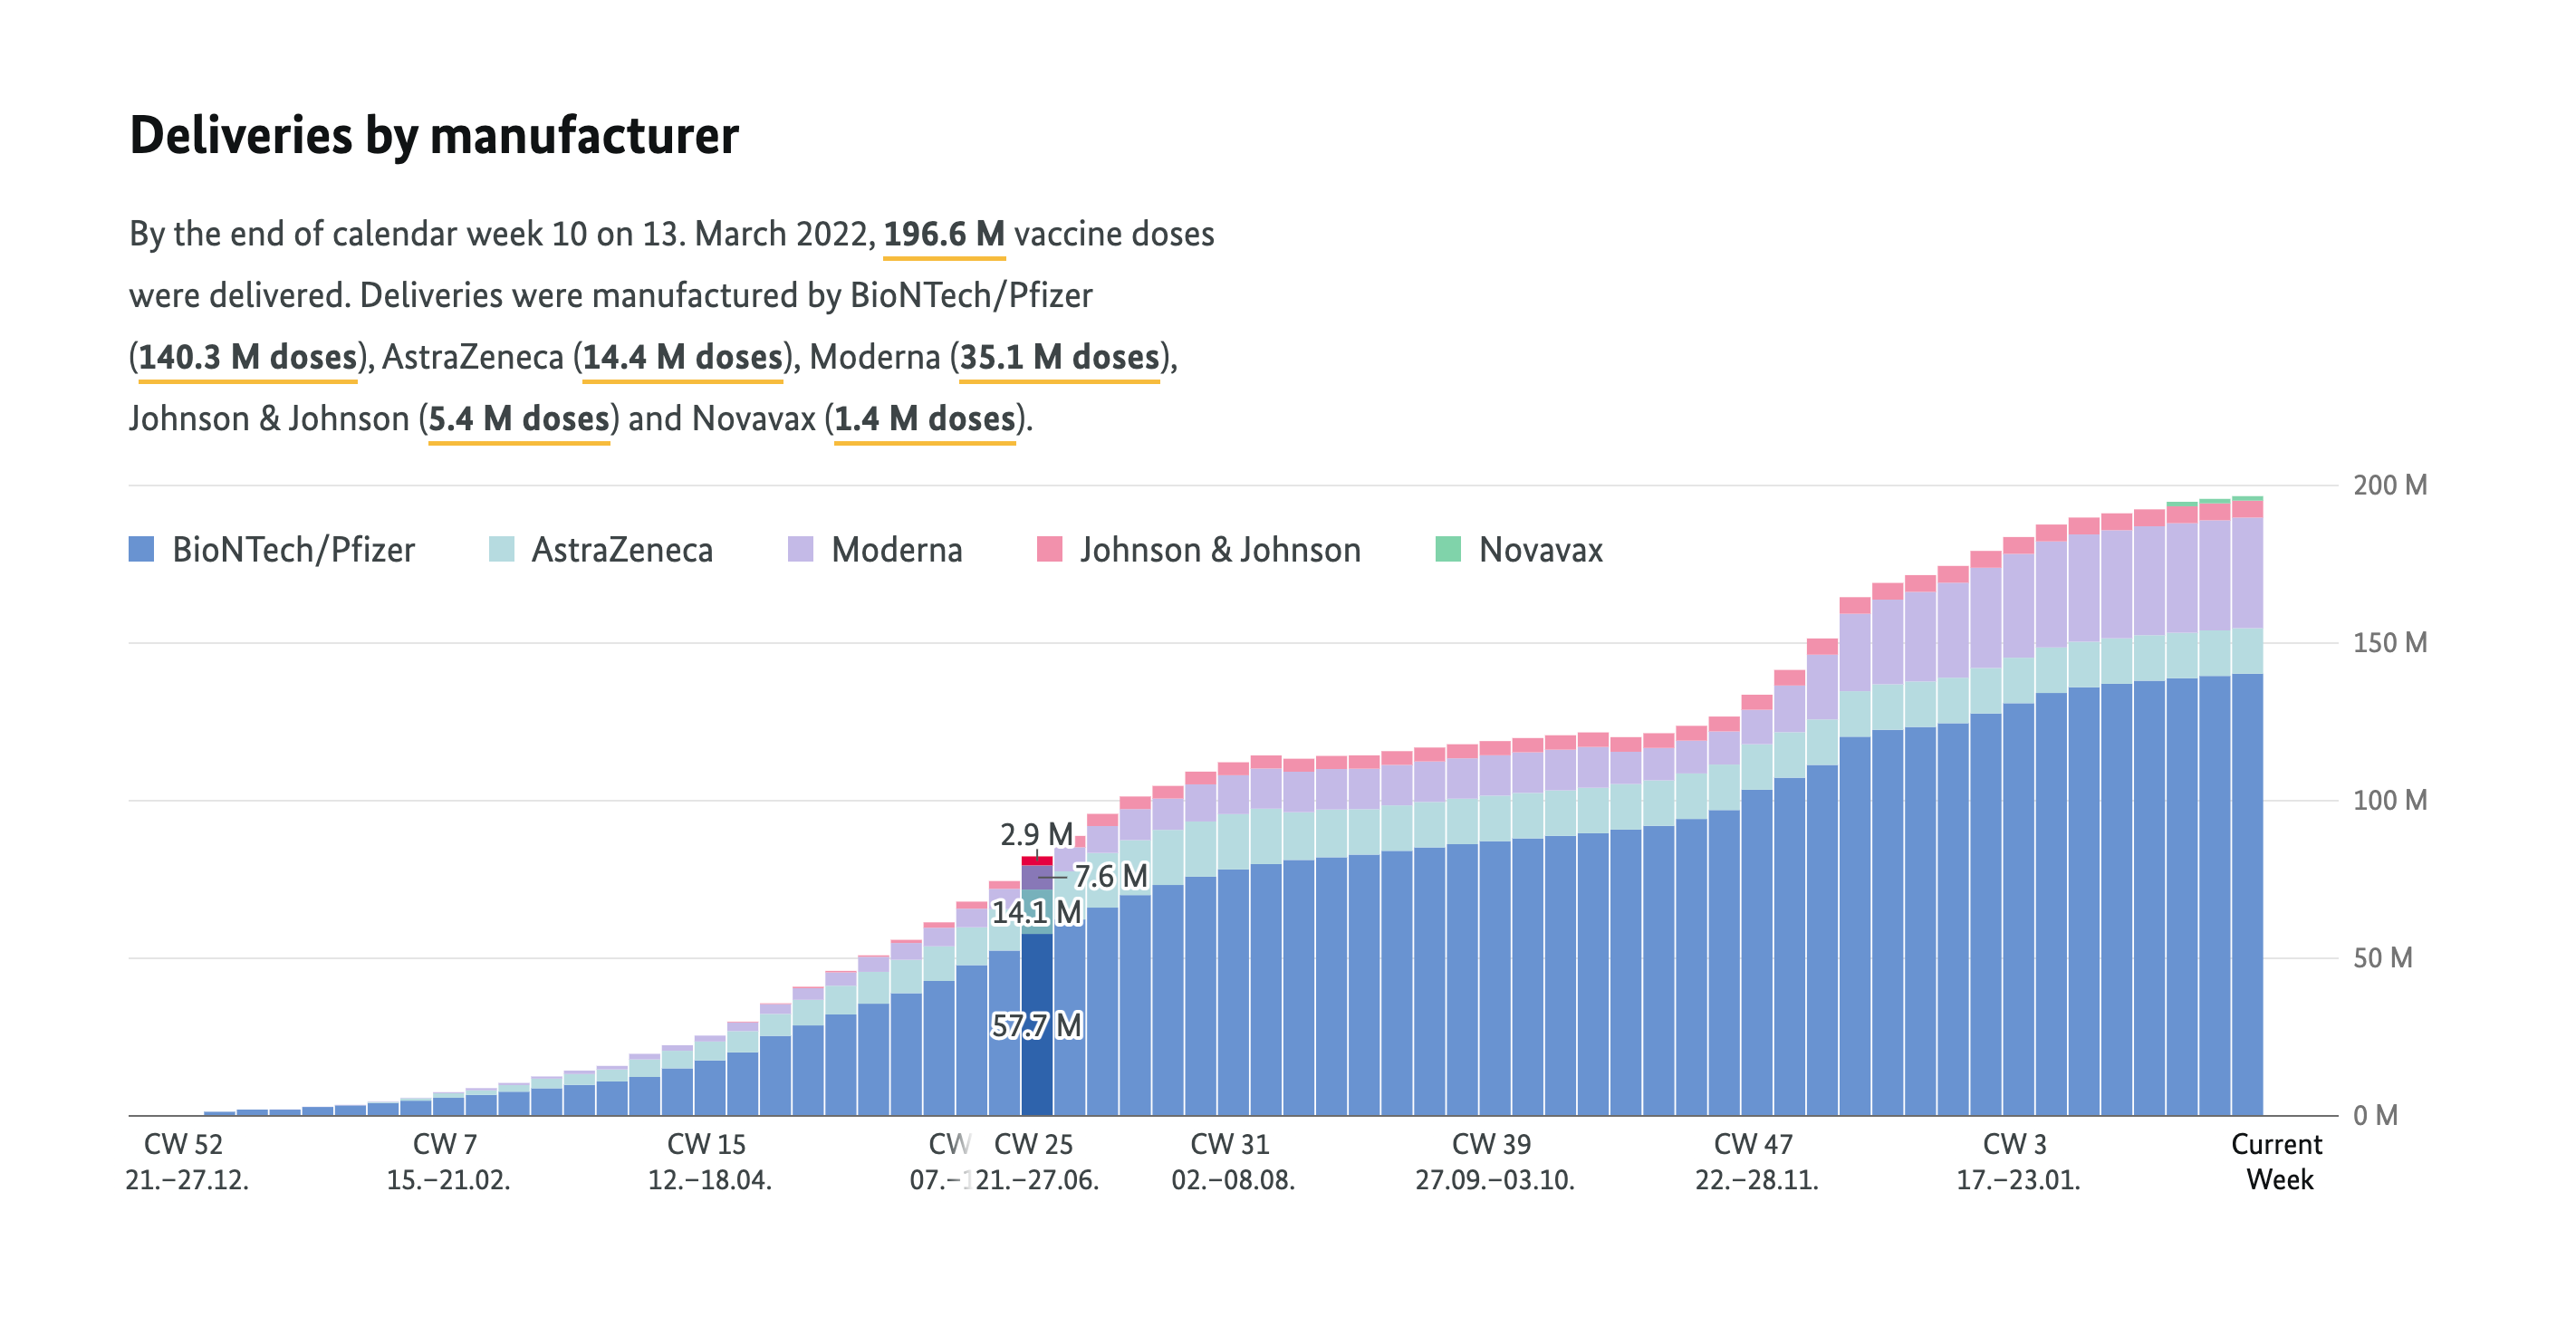Click the Moderna purple legend swatch
2576x1317 pixels.
coord(800,549)
